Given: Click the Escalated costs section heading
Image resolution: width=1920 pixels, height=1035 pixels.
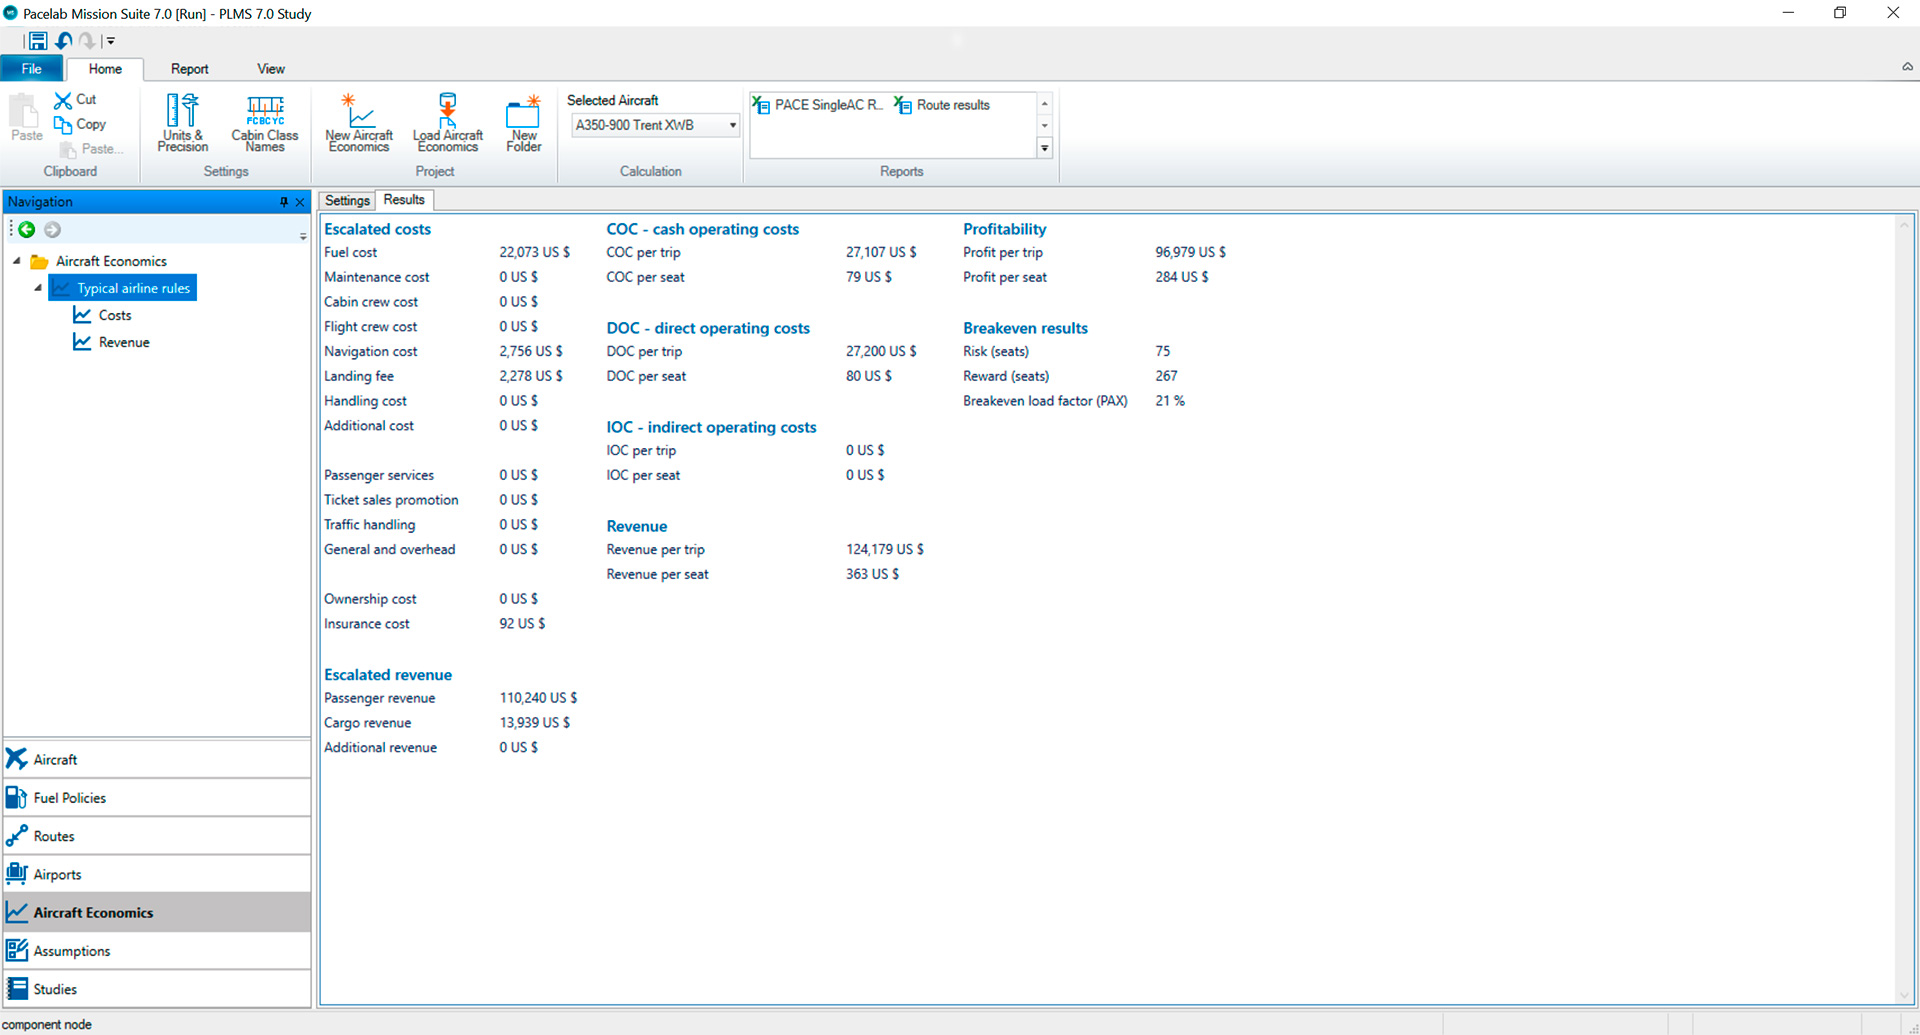Looking at the screenshot, I should tap(377, 229).
